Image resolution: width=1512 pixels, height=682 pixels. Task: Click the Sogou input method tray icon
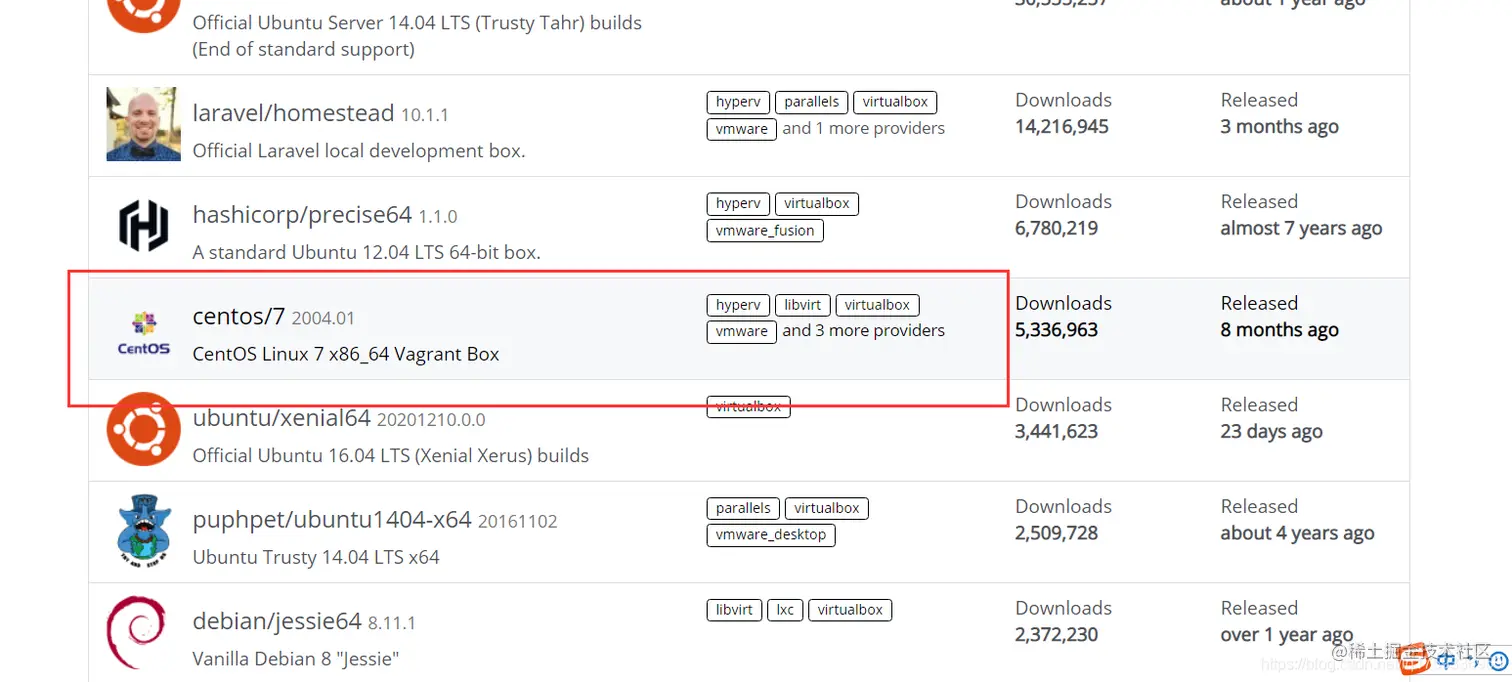1414,660
